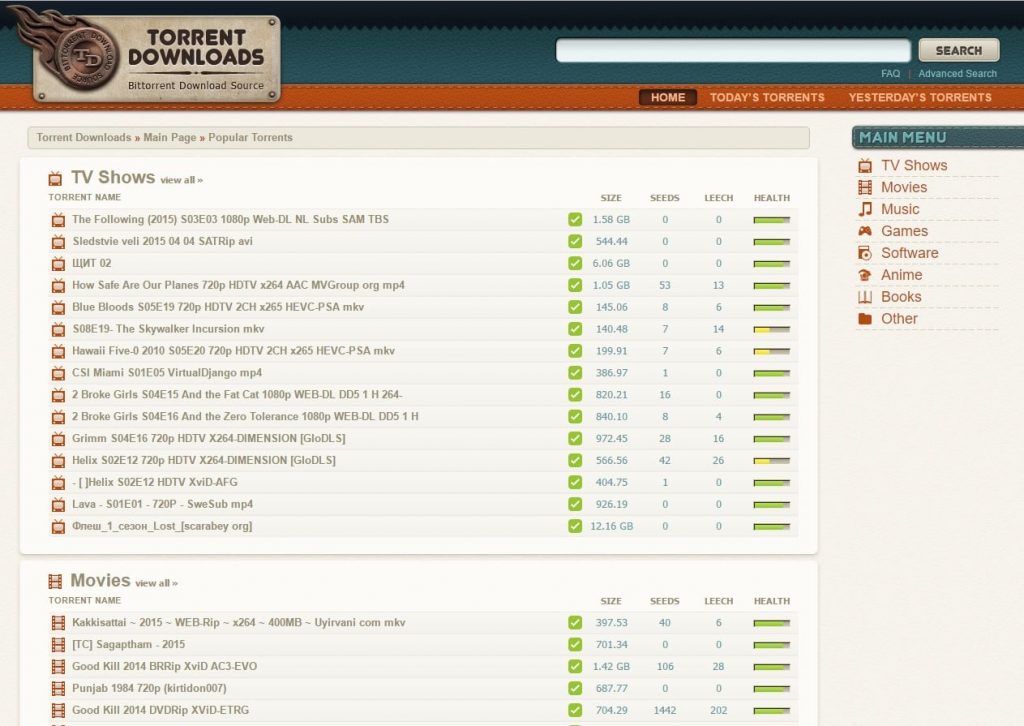Expand Movies list with view all
Viewport: 1024px width, 726px height.
(x=156, y=583)
